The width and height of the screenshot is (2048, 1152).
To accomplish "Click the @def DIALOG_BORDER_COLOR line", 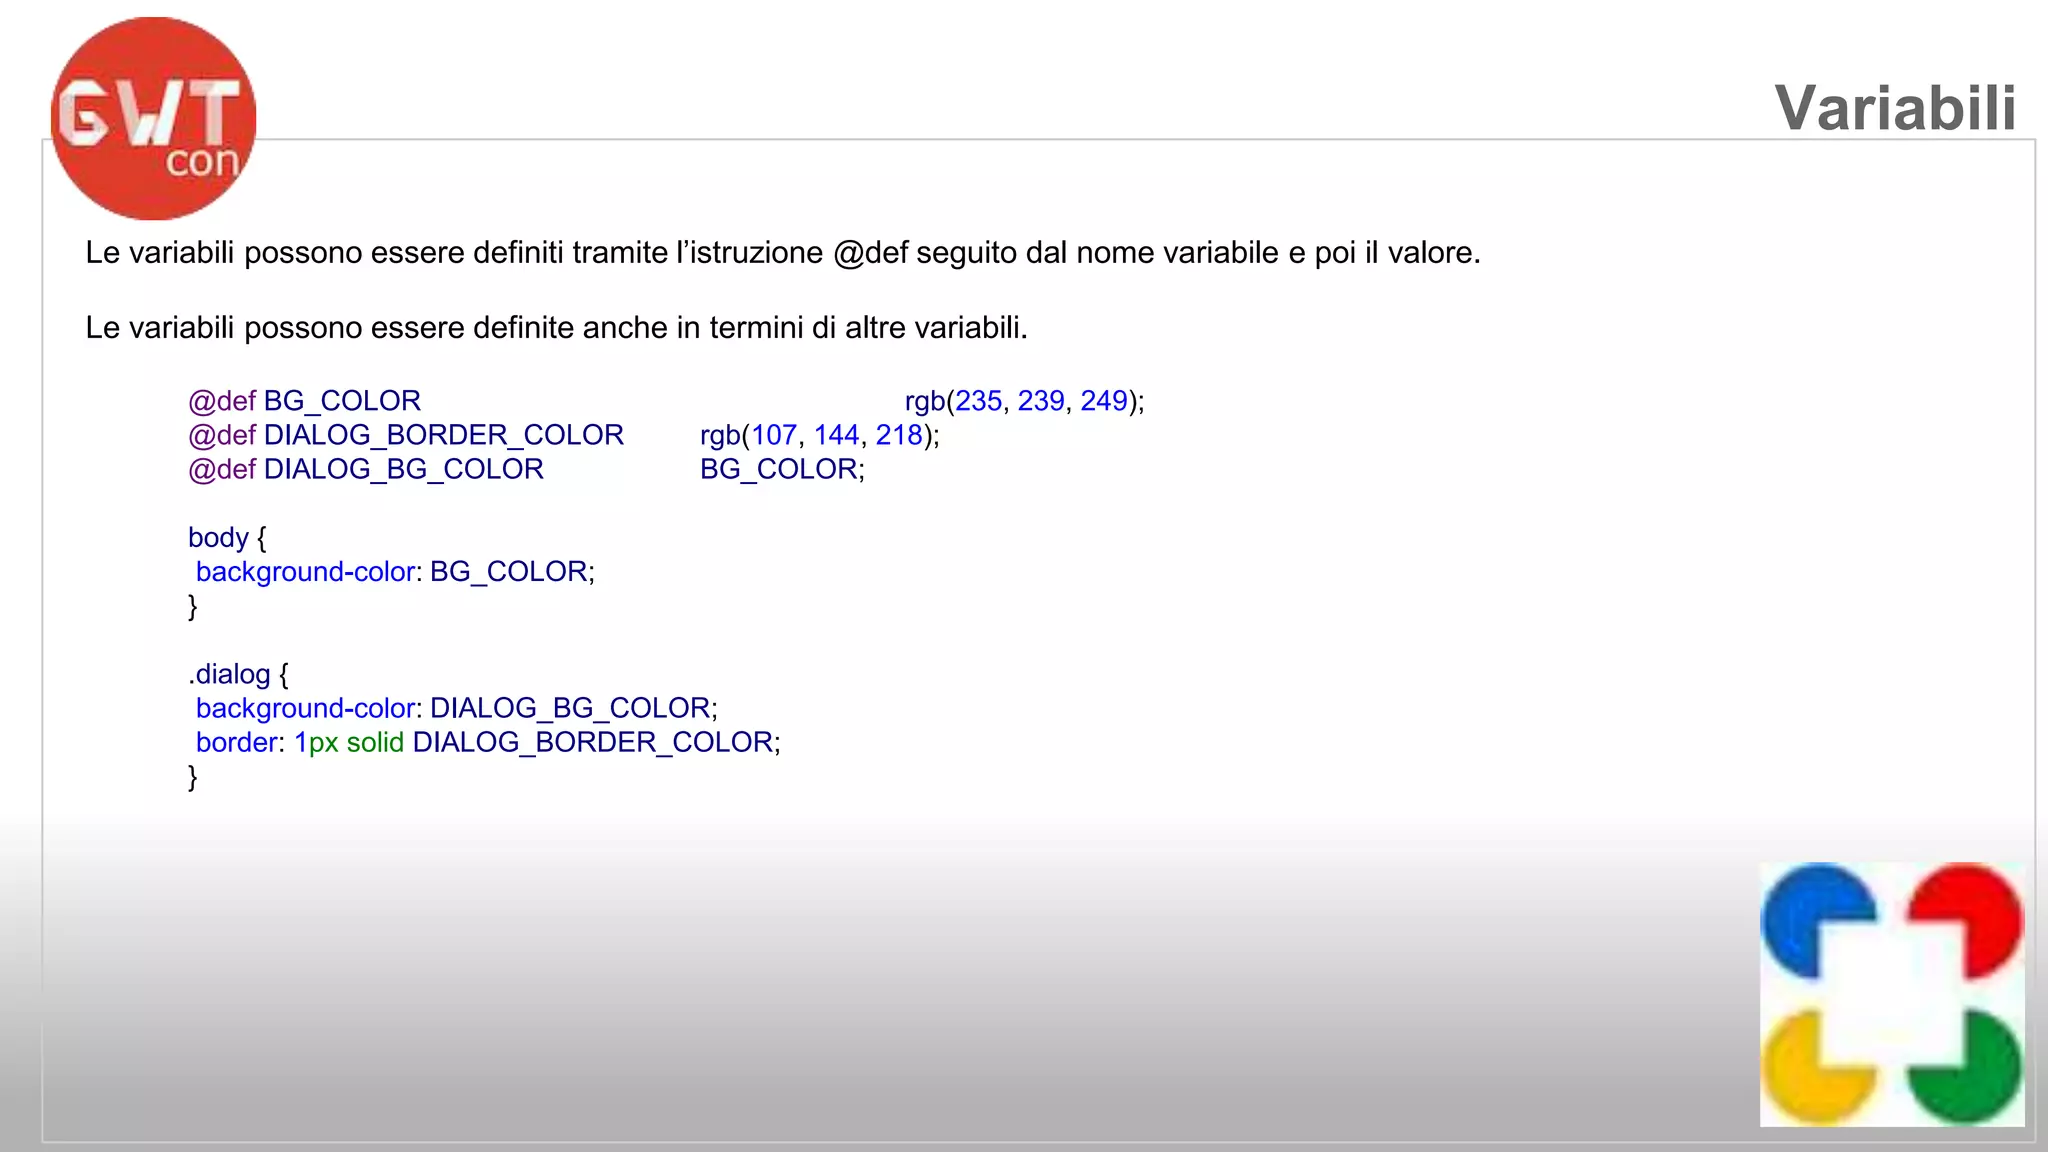I will (405, 435).
